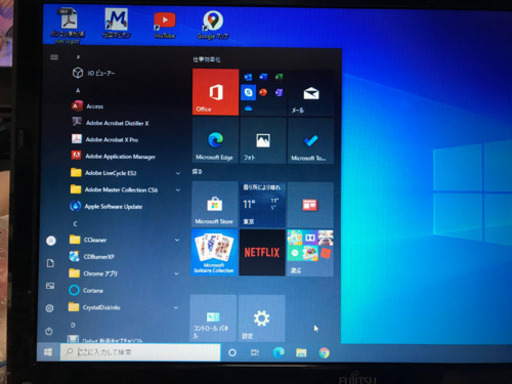This screenshot has width=512, height=384.
Task: Open Pictures from Start sidebar
Action: coord(50,286)
